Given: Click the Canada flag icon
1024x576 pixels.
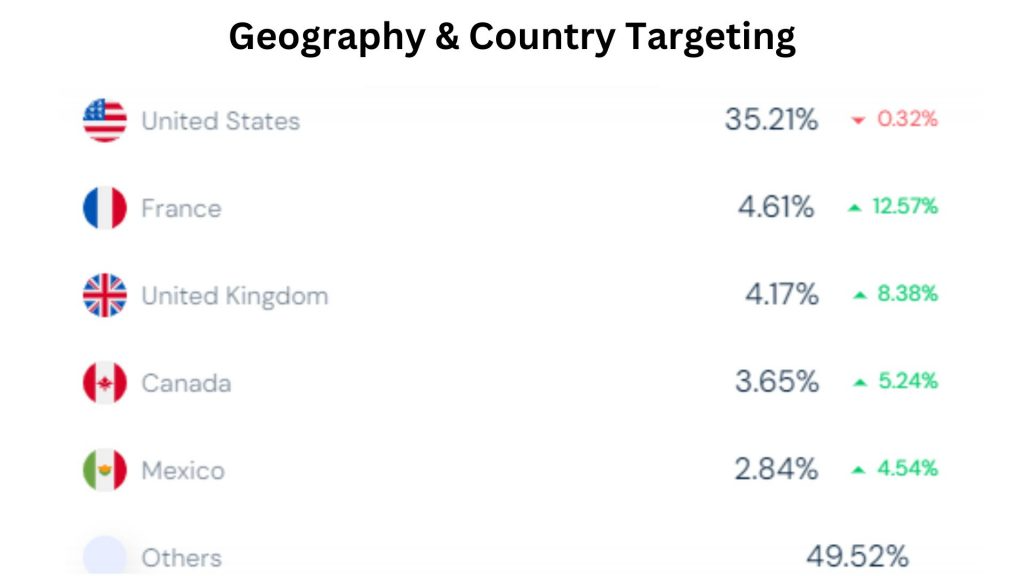Looking at the screenshot, I should [x=105, y=383].
